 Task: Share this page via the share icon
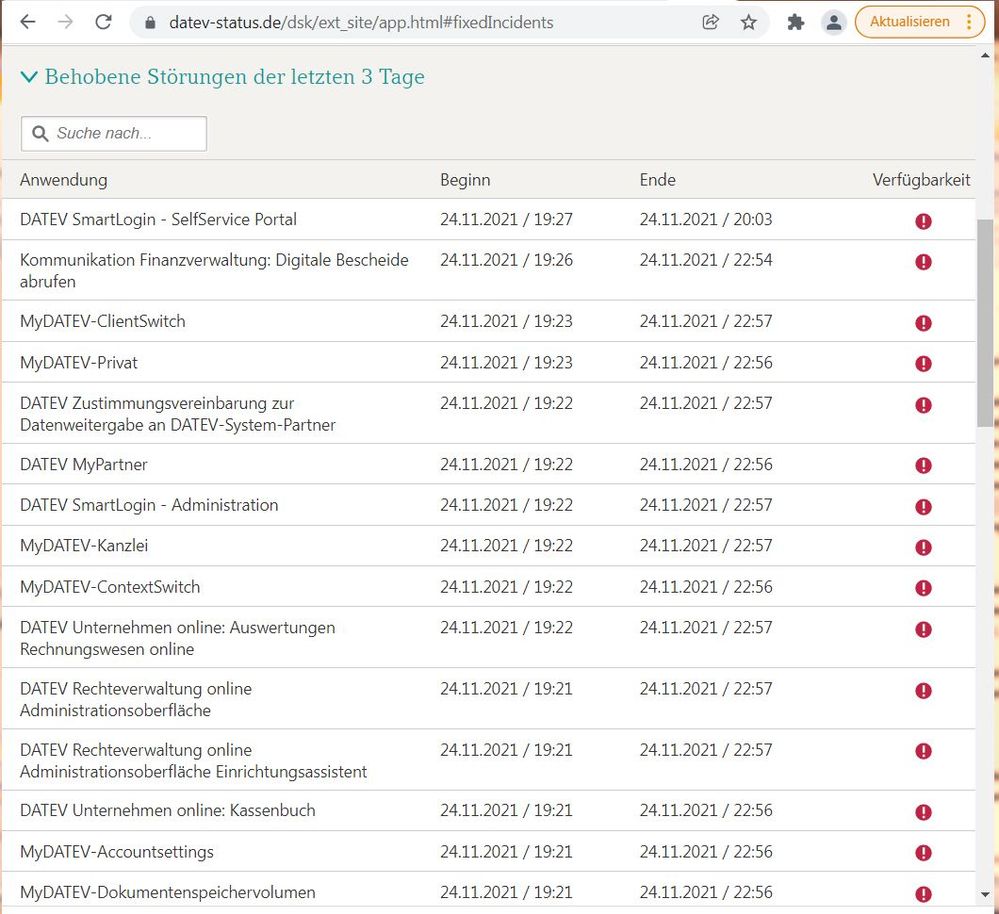click(x=710, y=22)
